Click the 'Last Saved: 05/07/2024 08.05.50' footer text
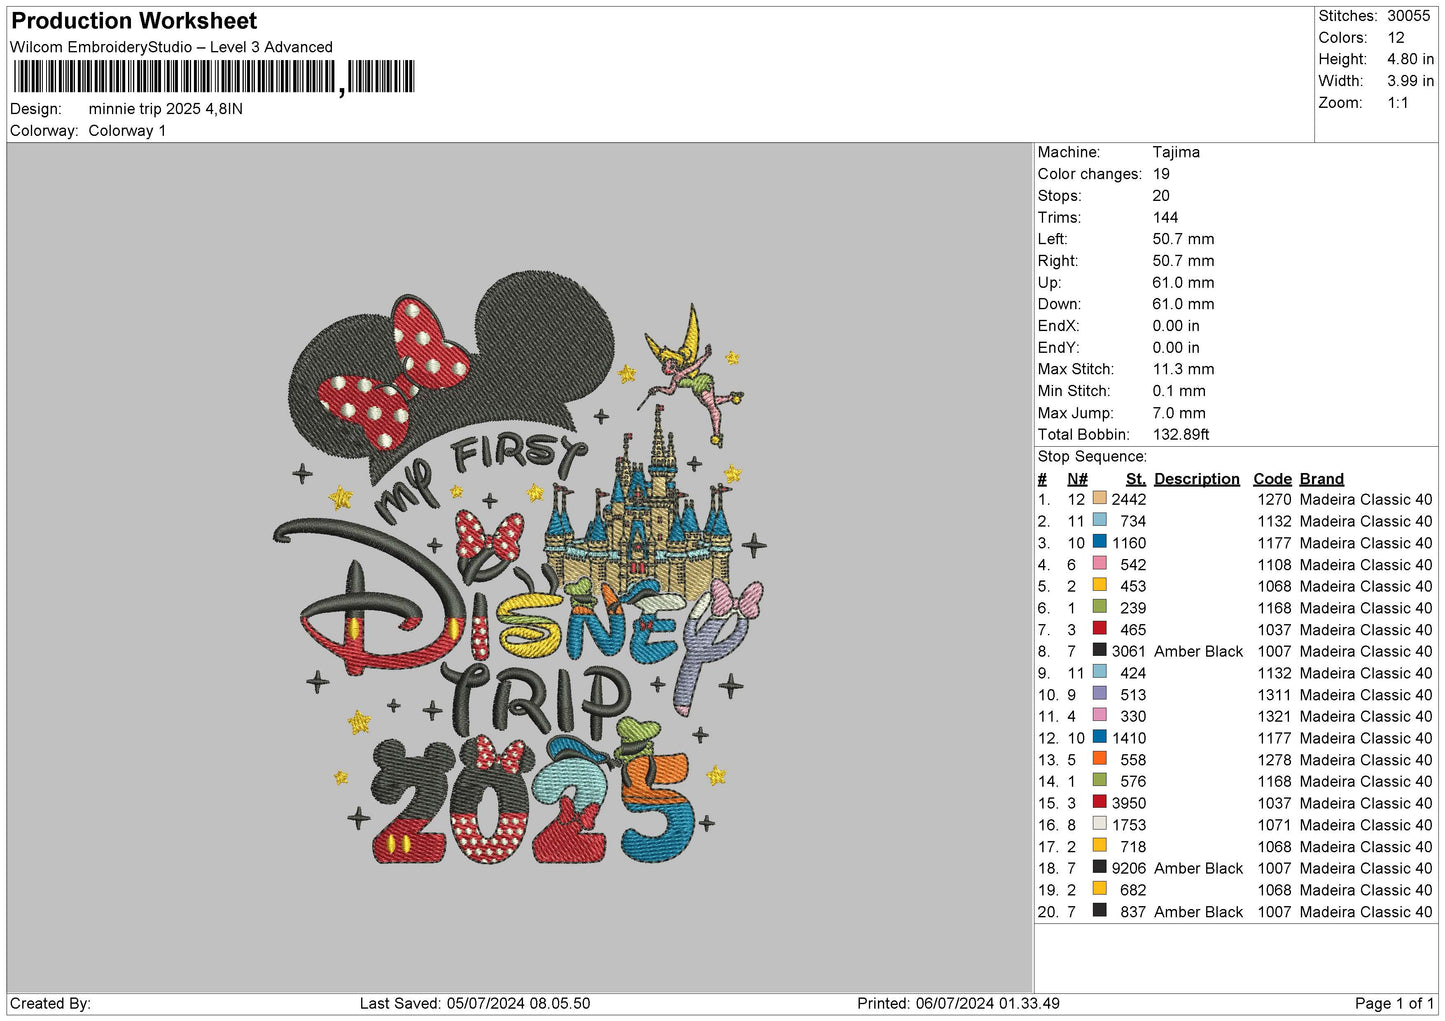Screen dimensions: 1445x1021 pos(475,1003)
